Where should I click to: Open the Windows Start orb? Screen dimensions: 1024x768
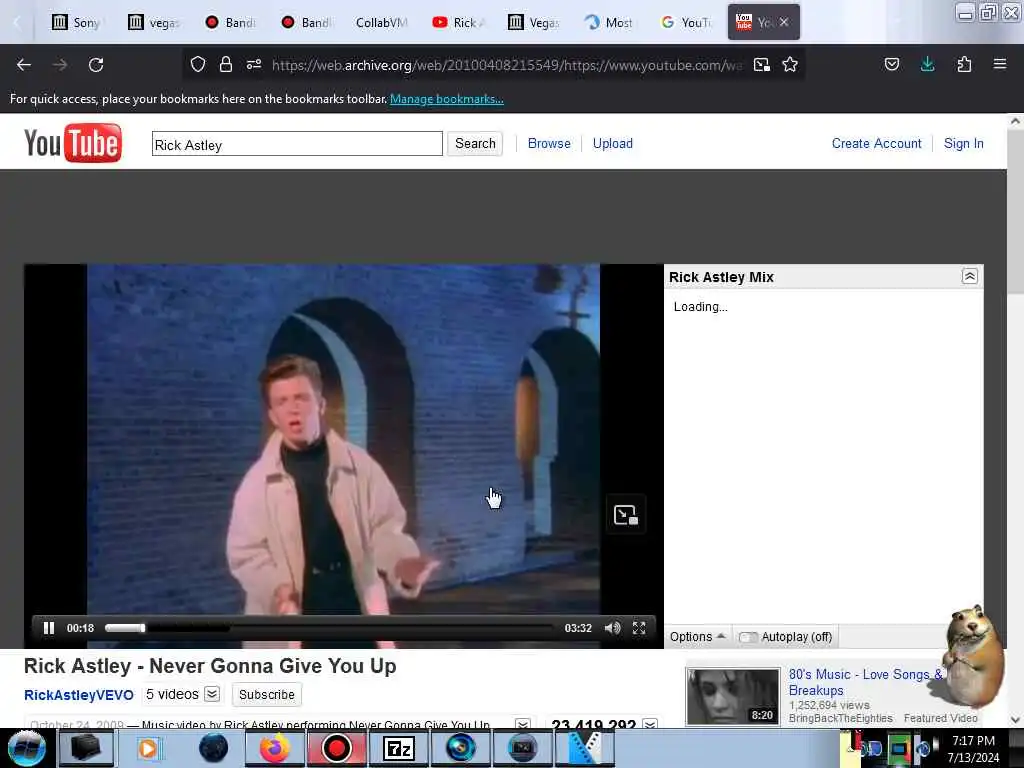pyautogui.click(x=27, y=748)
